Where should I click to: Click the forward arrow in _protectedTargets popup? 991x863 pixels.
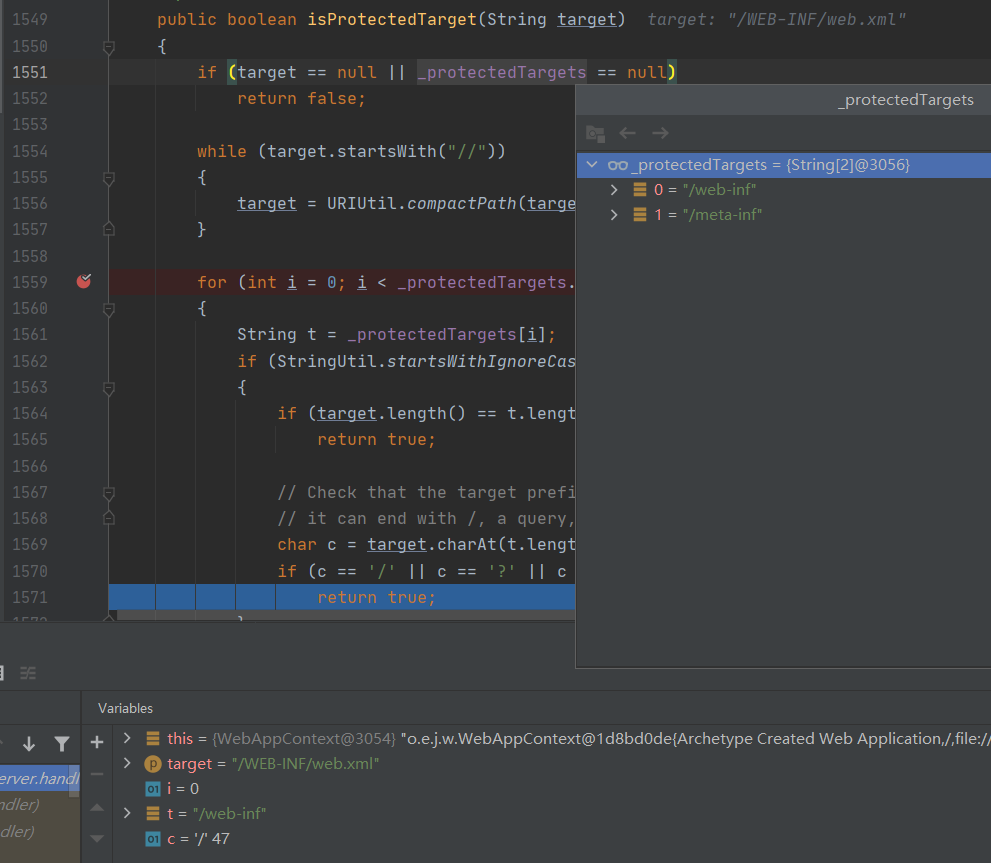point(660,133)
